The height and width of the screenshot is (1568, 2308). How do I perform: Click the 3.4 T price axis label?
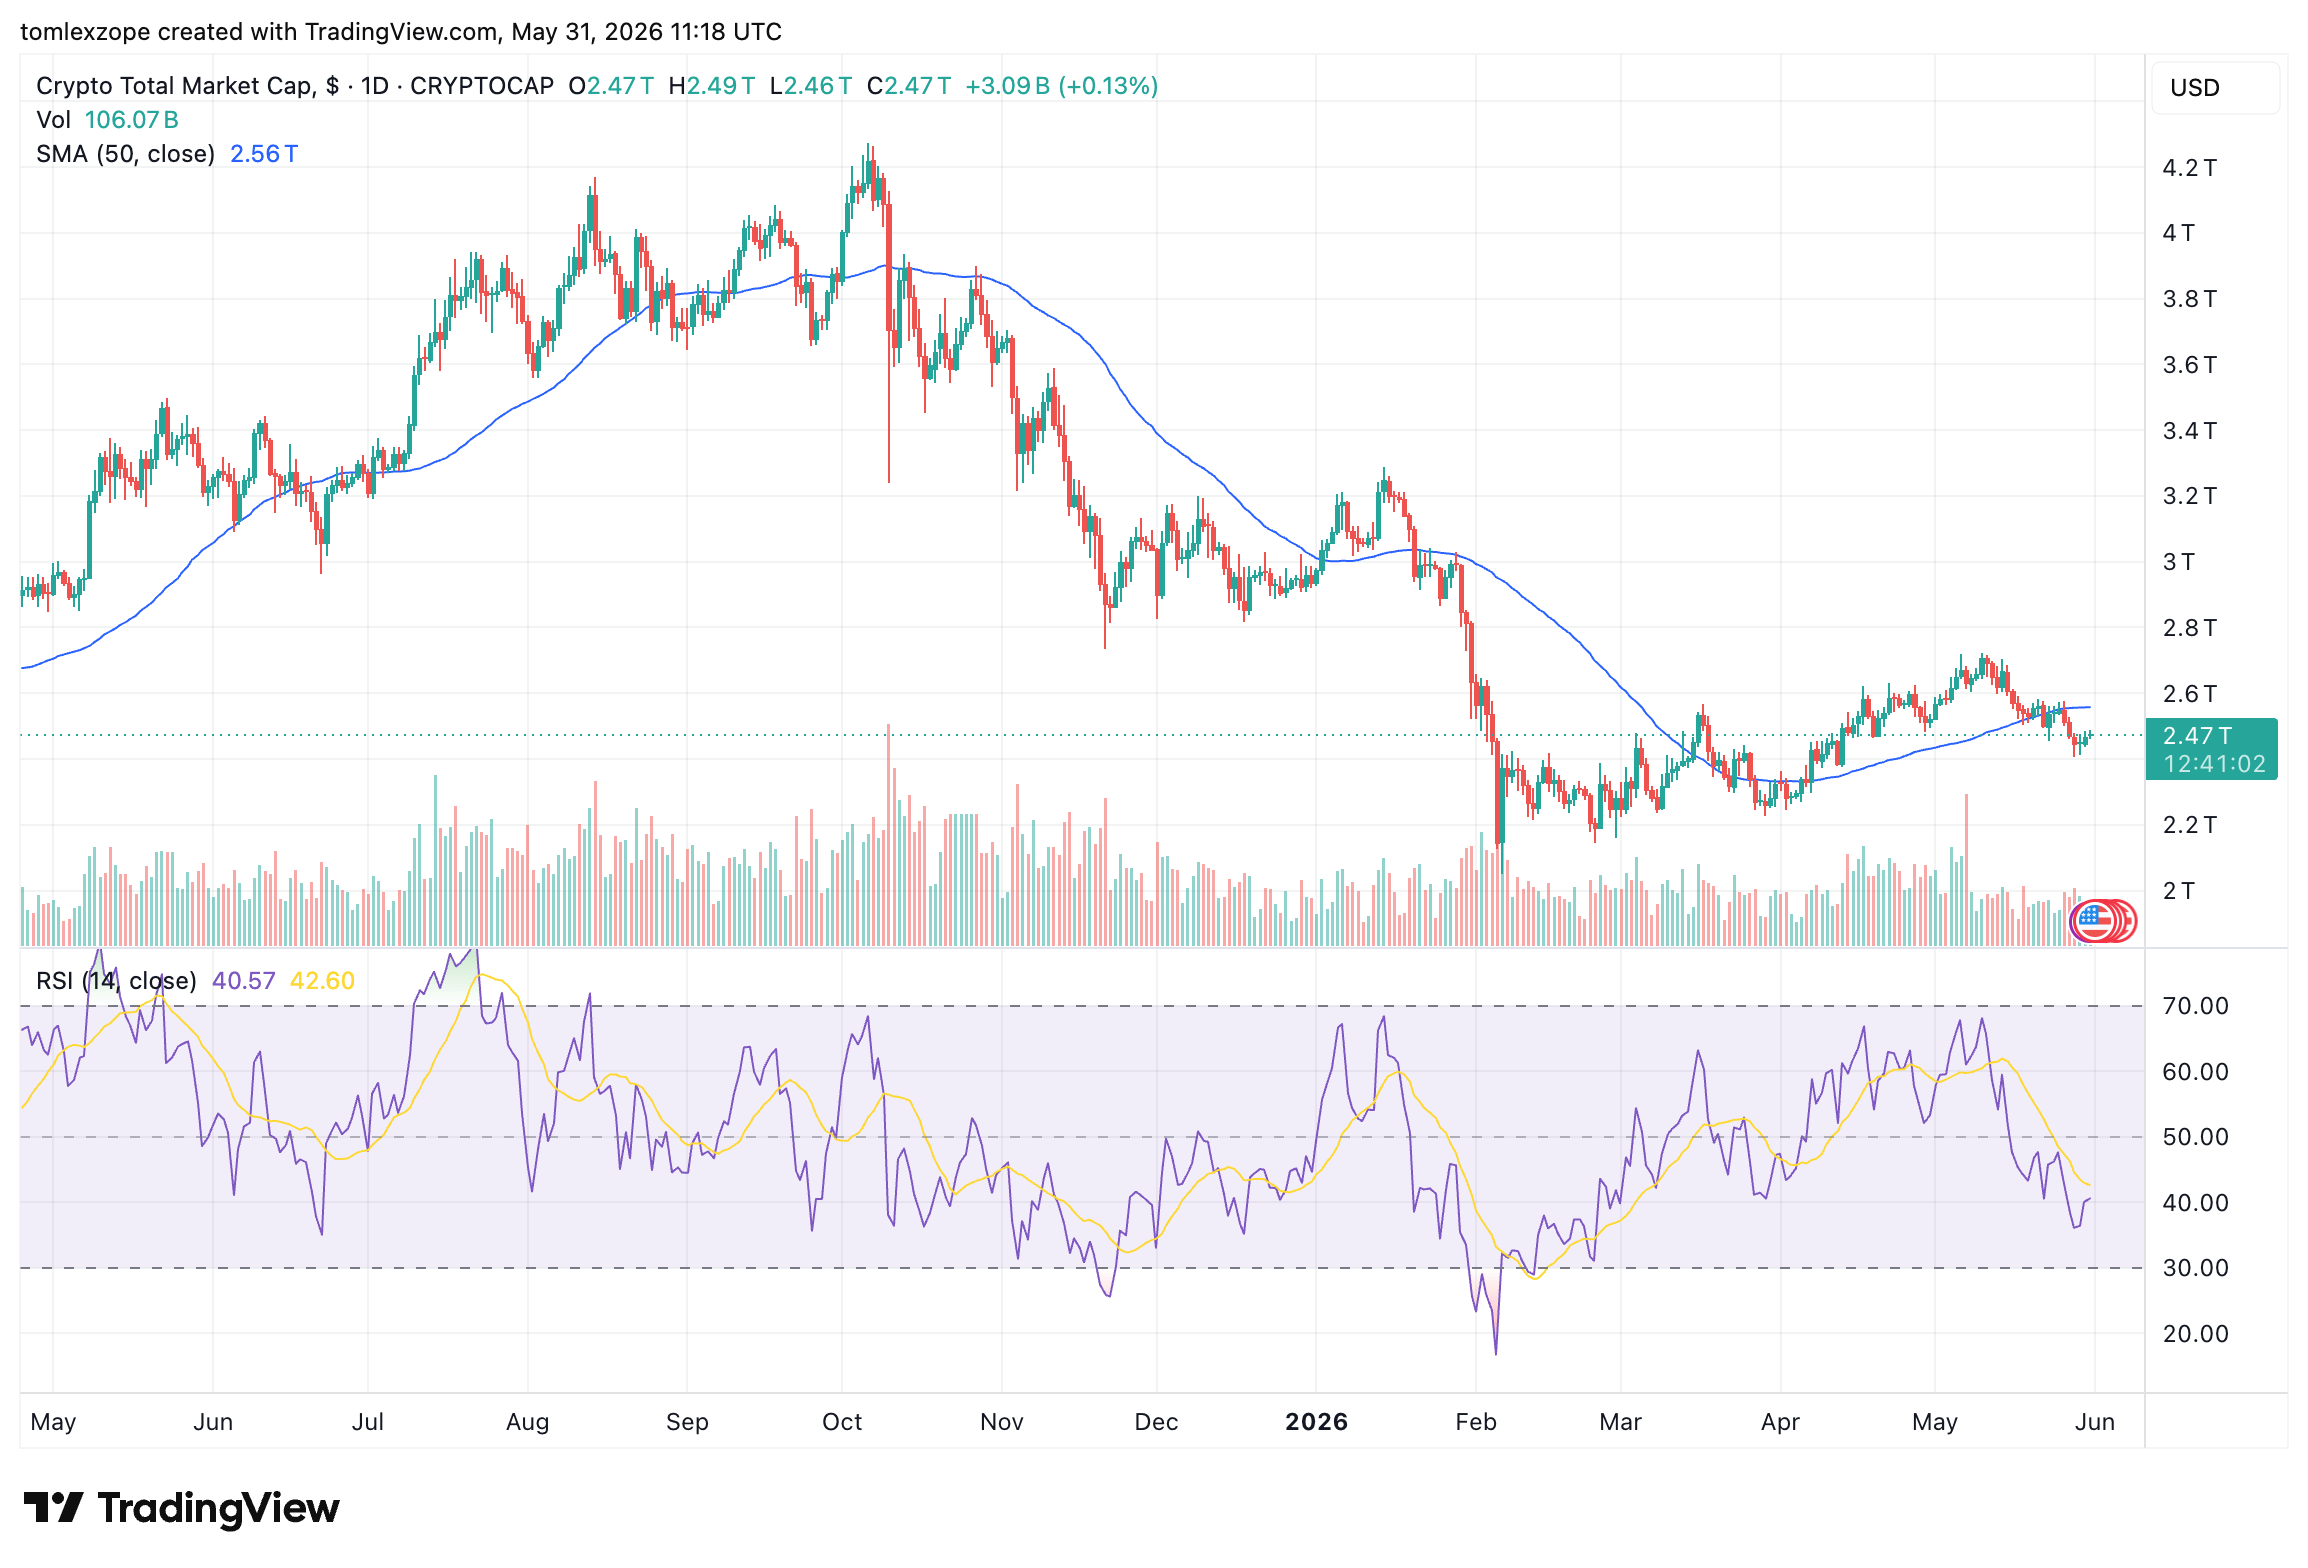click(x=2189, y=431)
